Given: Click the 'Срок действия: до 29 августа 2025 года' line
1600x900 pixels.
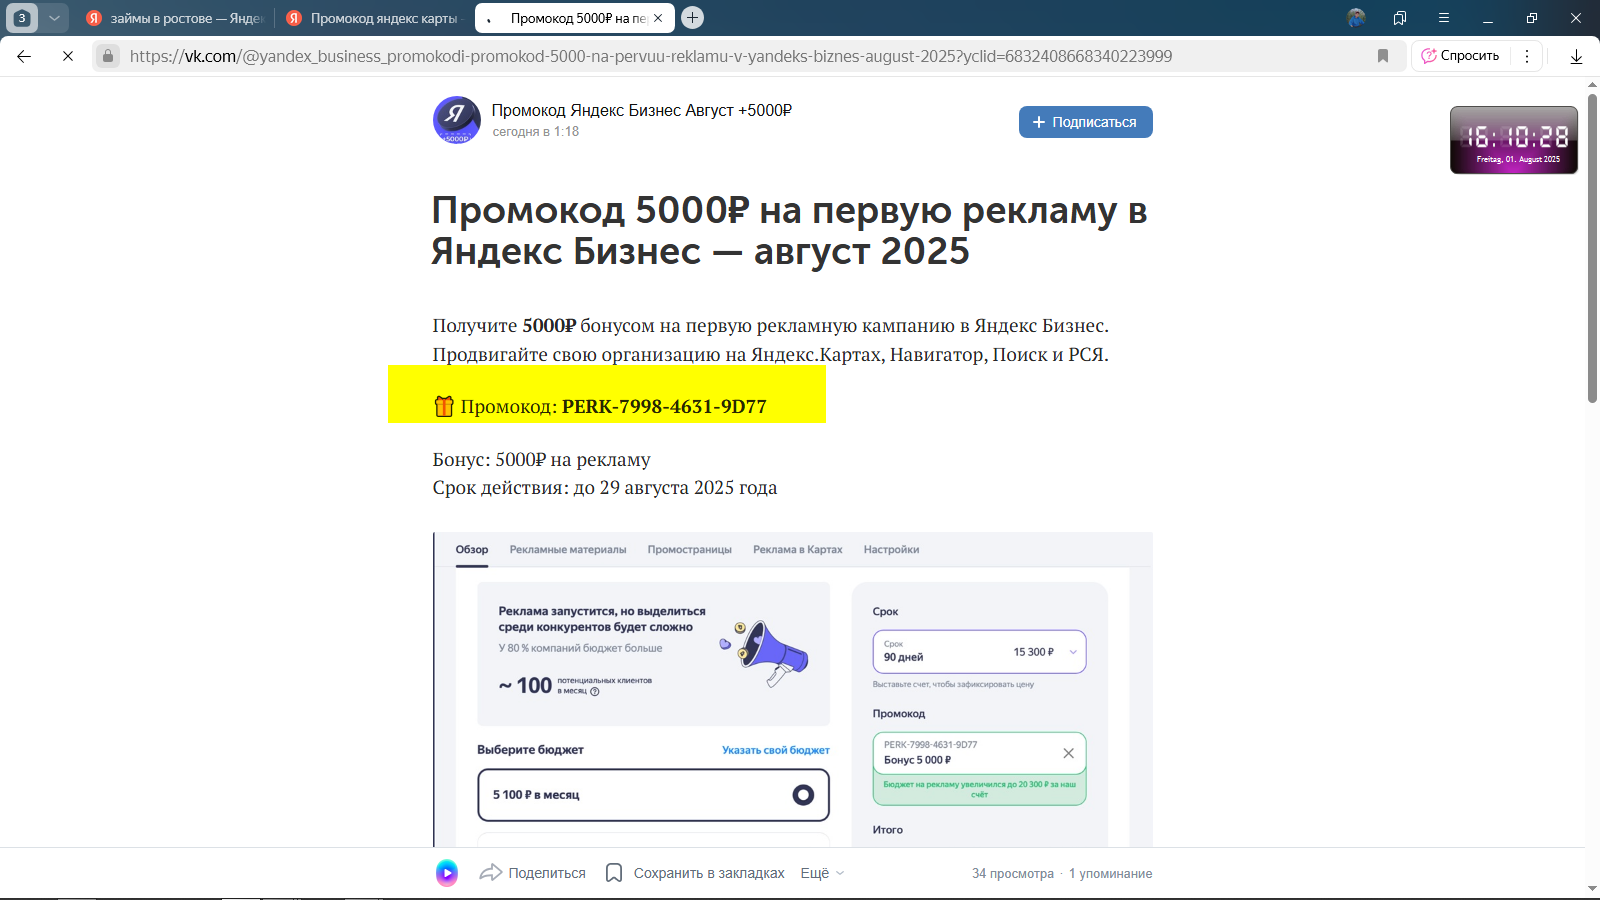Looking at the screenshot, I should pyautogui.click(x=604, y=487).
